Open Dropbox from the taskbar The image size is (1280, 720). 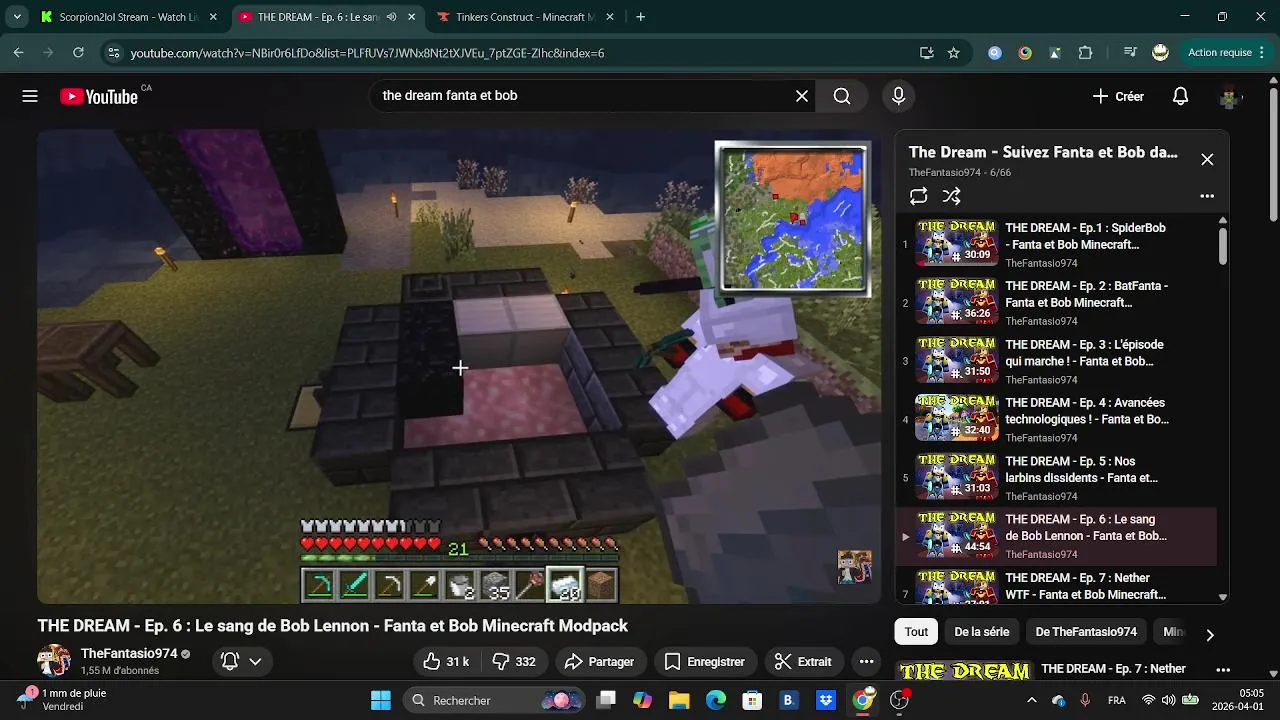pos(826,700)
